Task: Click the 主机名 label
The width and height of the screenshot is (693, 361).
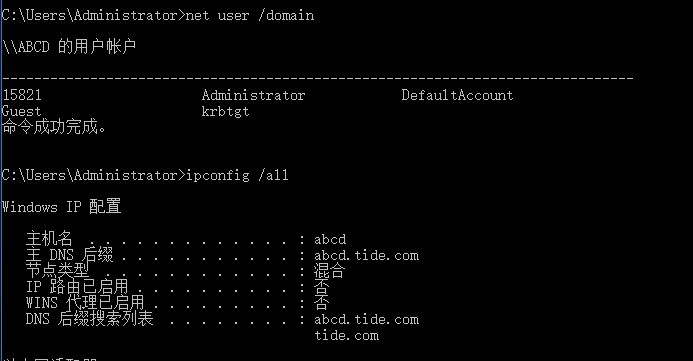Action: tap(49, 239)
